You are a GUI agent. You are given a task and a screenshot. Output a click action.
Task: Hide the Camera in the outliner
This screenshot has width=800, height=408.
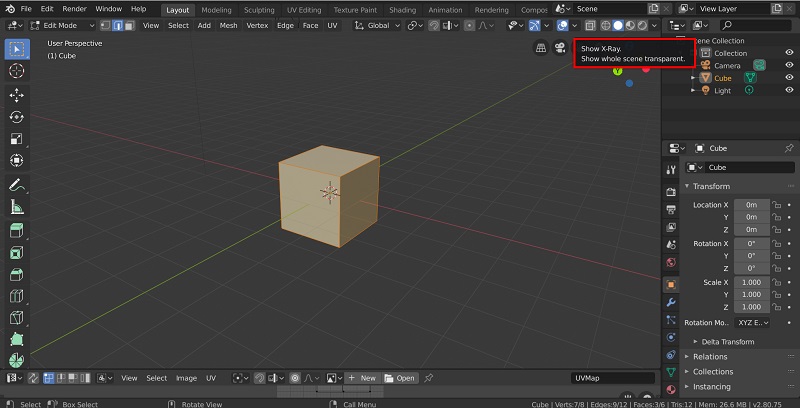pyautogui.click(x=789, y=65)
